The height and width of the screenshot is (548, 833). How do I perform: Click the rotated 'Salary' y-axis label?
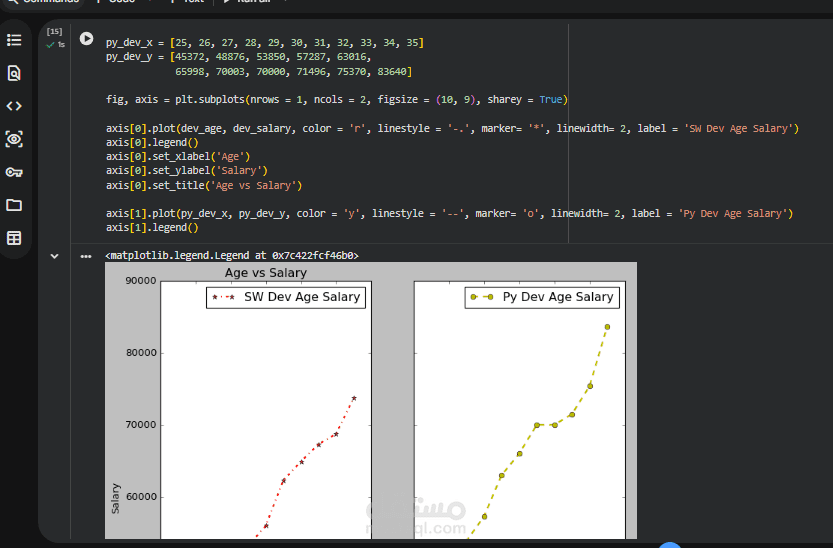pyautogui.click(x=115, y=498)
